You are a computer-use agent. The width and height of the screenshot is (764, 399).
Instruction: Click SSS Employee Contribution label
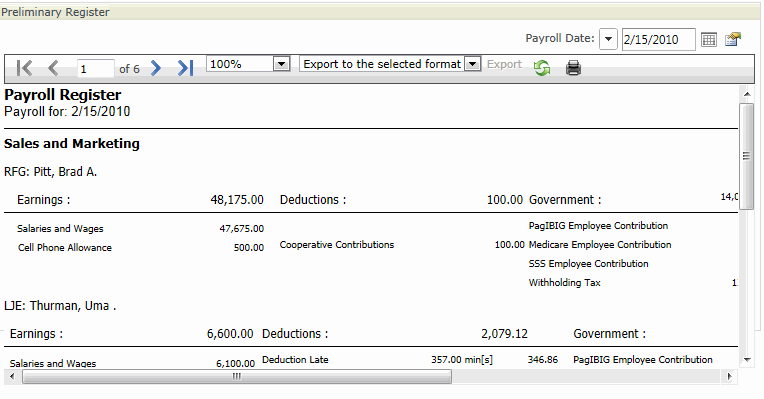coord(589,264)
